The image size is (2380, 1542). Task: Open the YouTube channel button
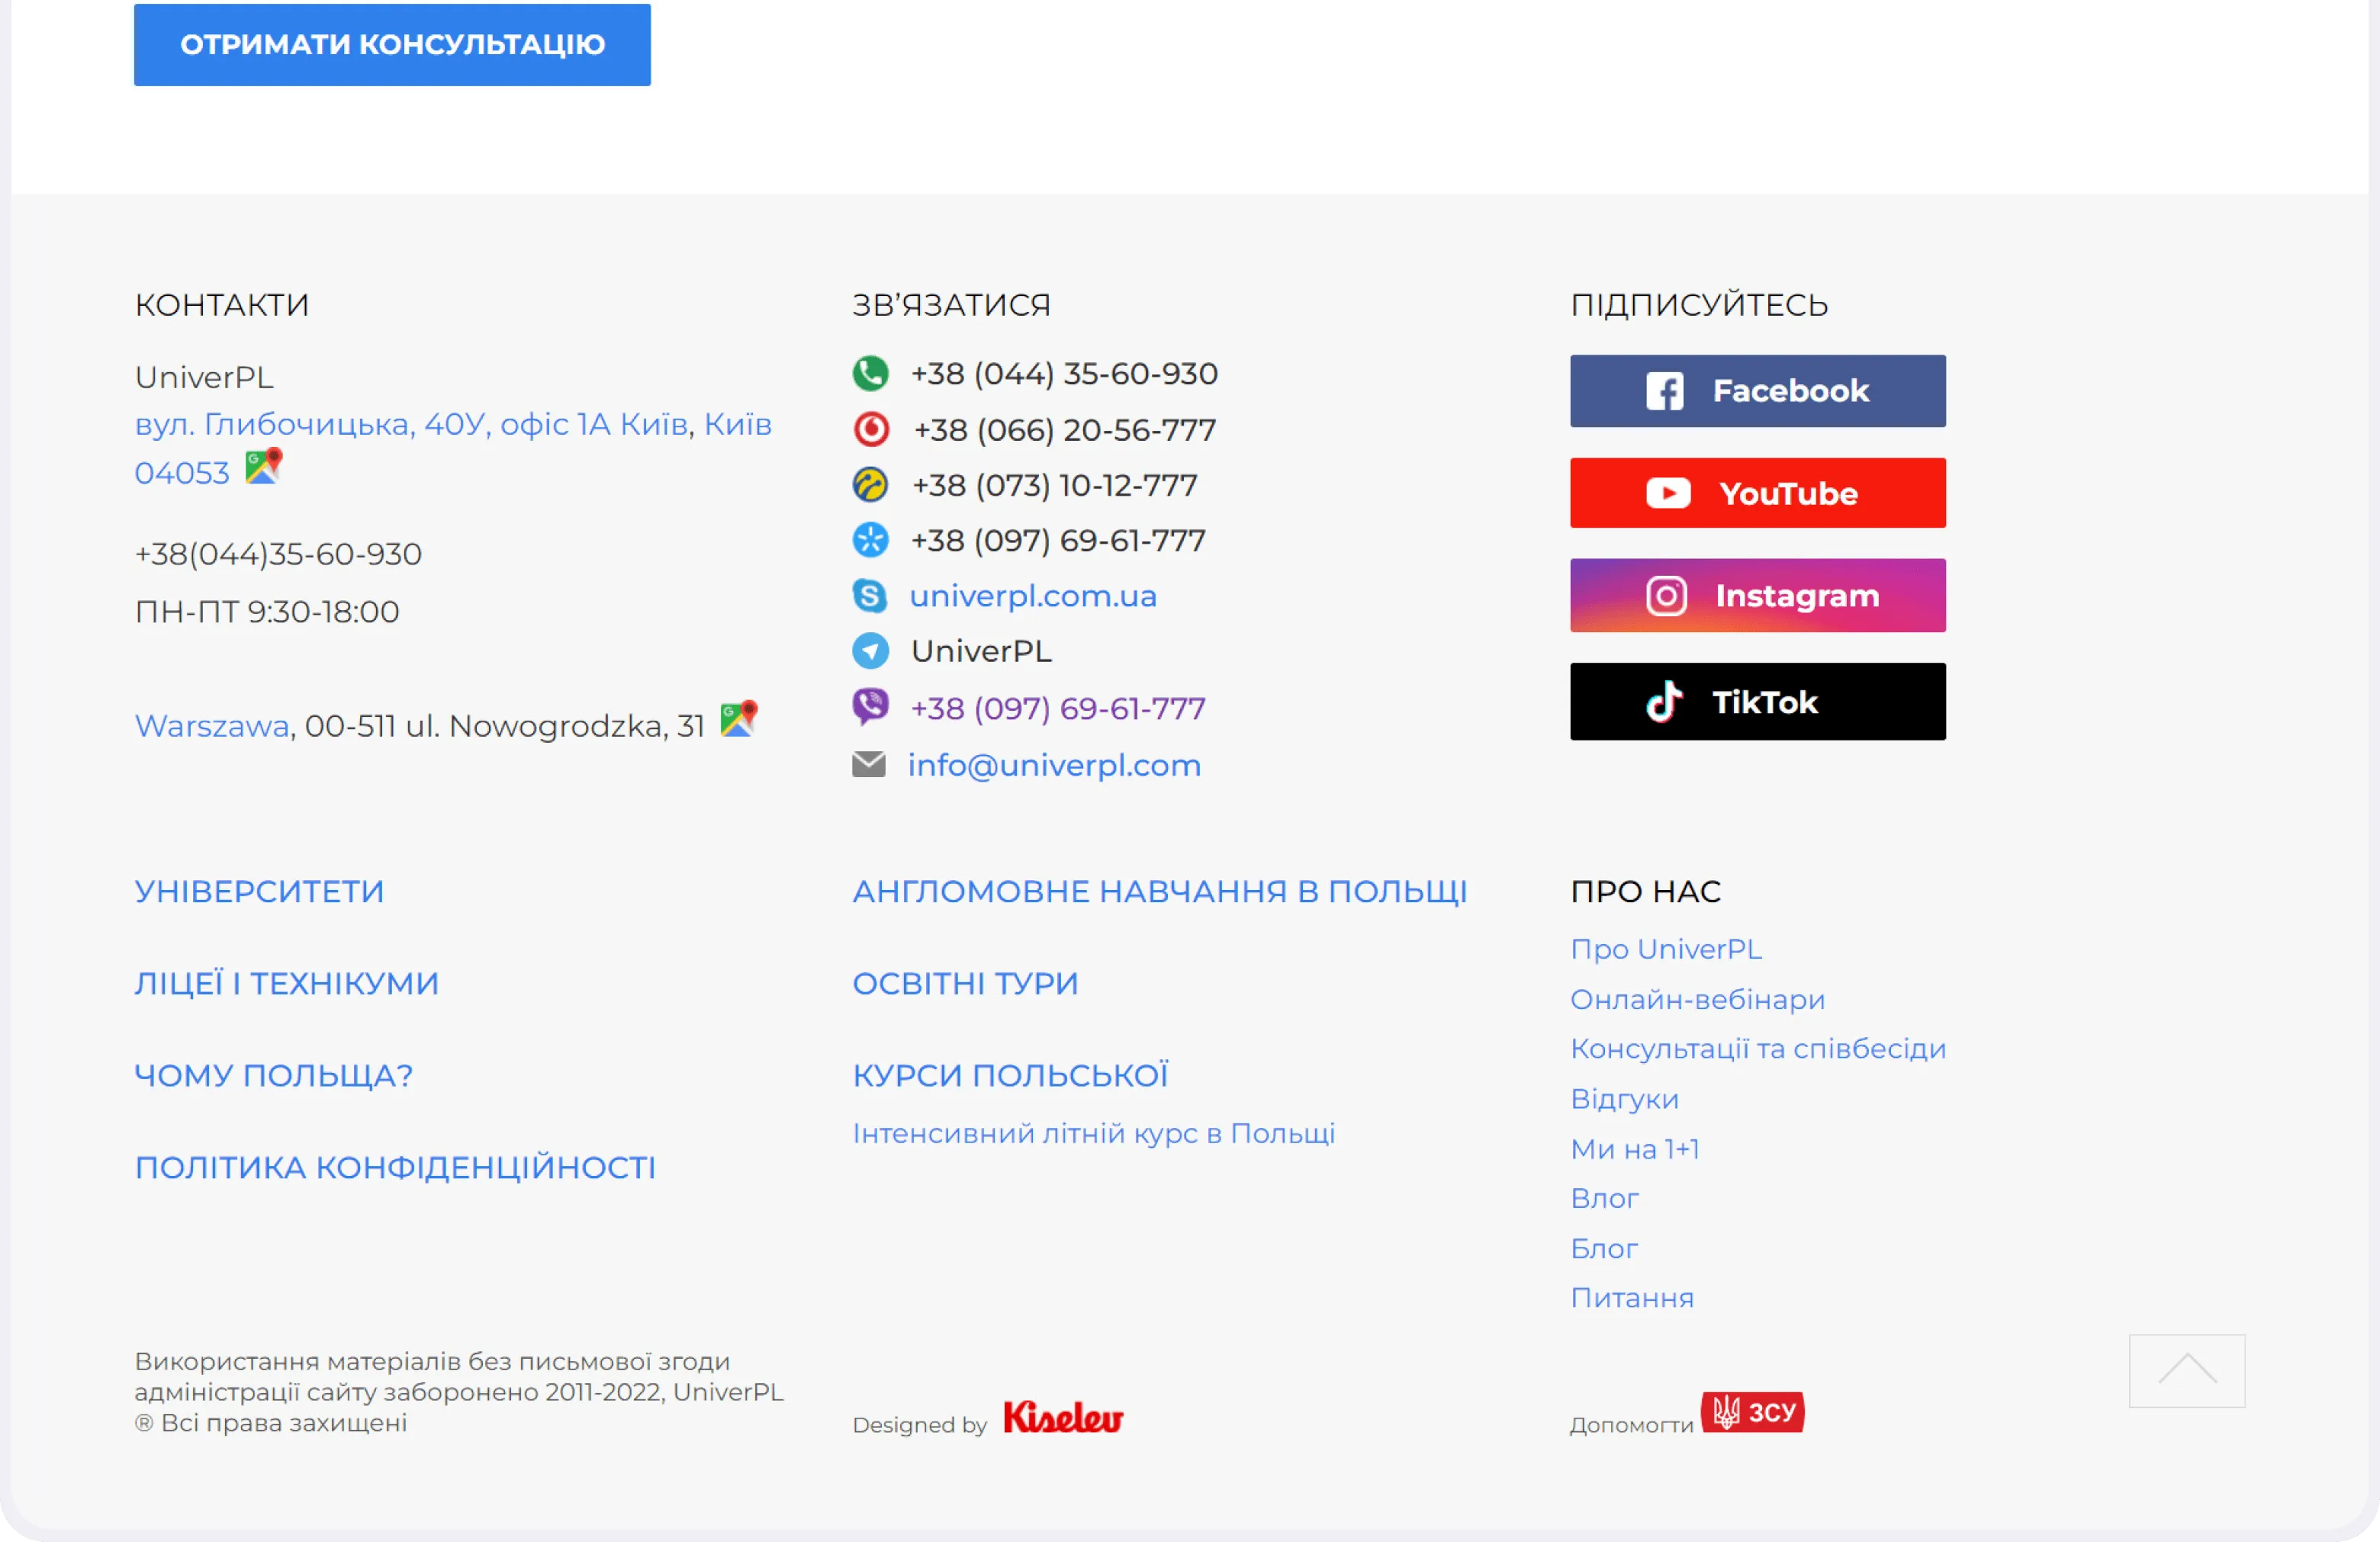point(1757,493)
